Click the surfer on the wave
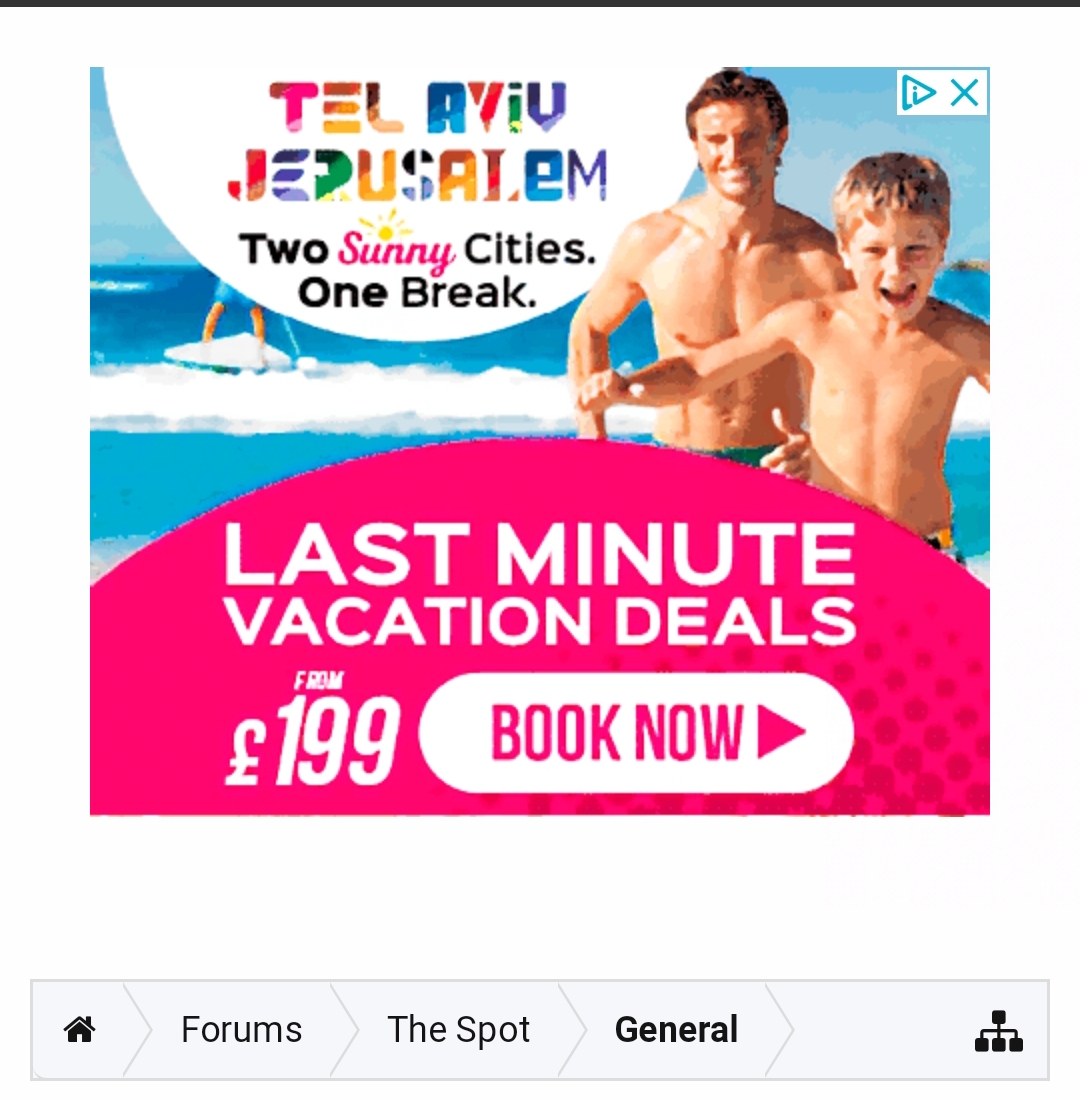Screen dimensions: 1080x1099 pos(231,329)
